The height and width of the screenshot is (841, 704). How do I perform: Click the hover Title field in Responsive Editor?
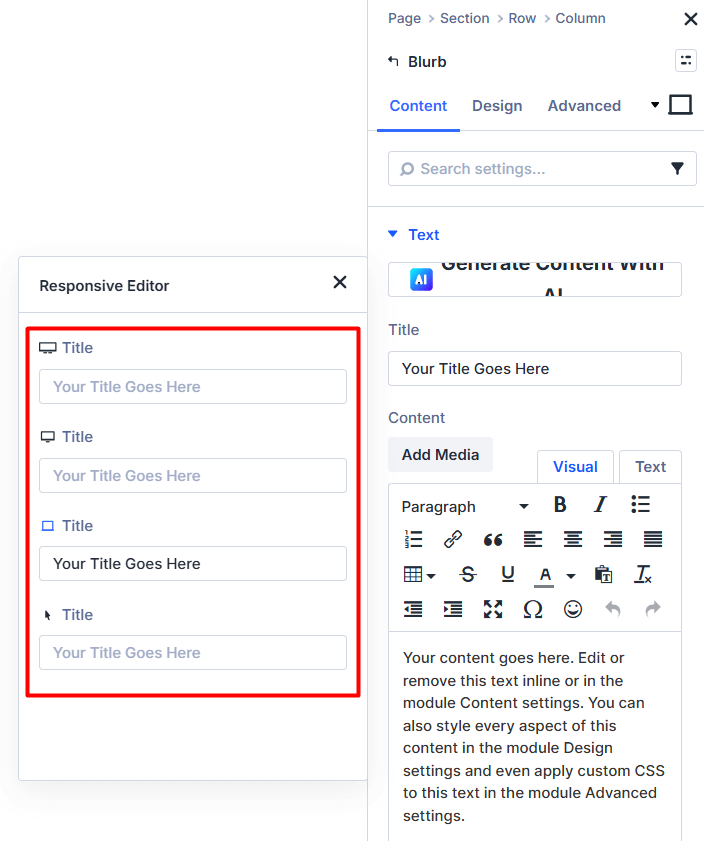click(192, 652)
